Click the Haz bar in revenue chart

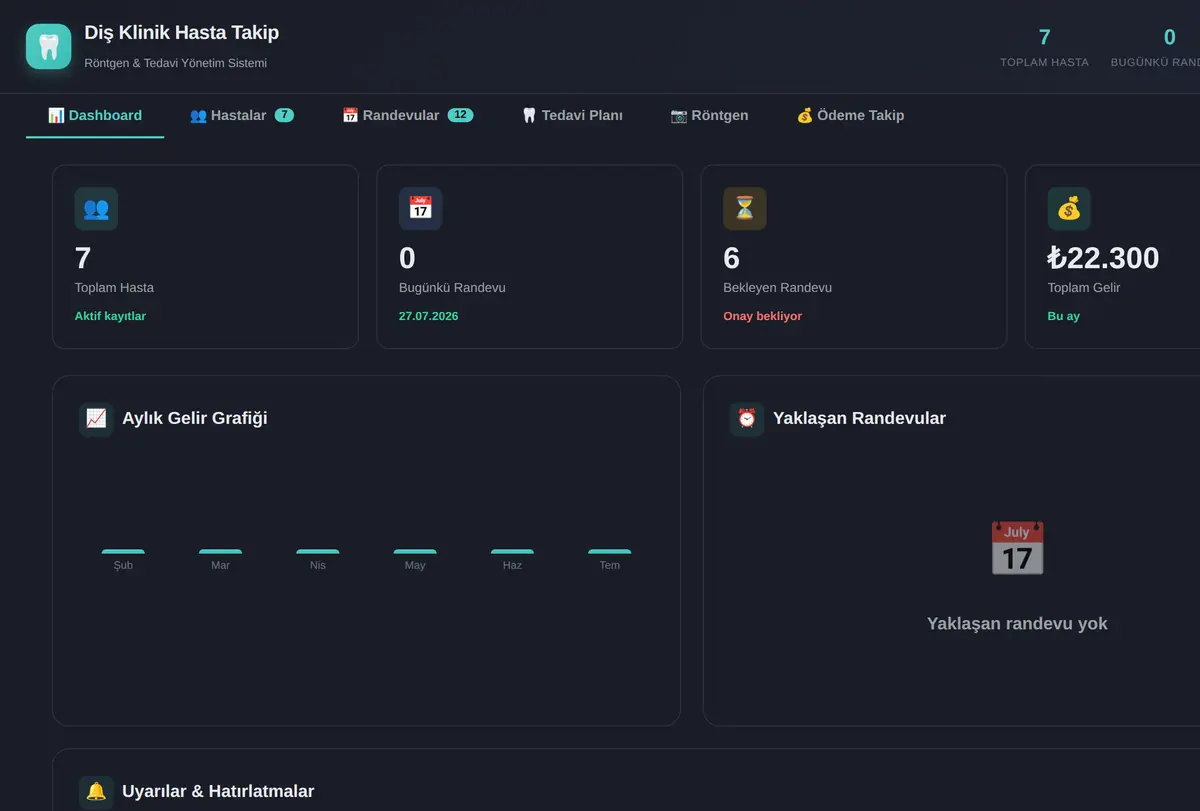(512, 552)
